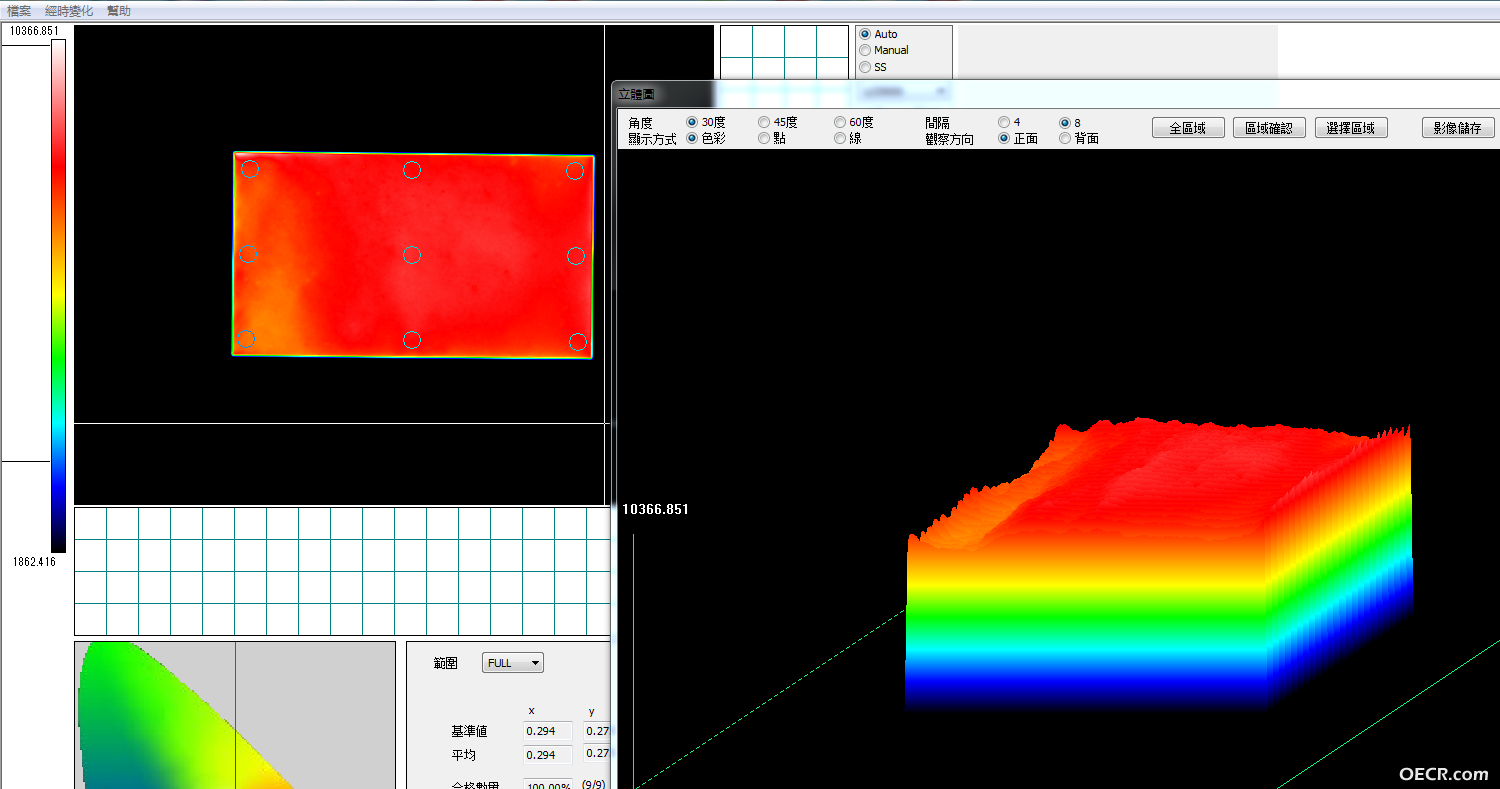Click the vertical luminance color scale bar
This screenshot has width=1500, height=789.
tap(58, 295)
